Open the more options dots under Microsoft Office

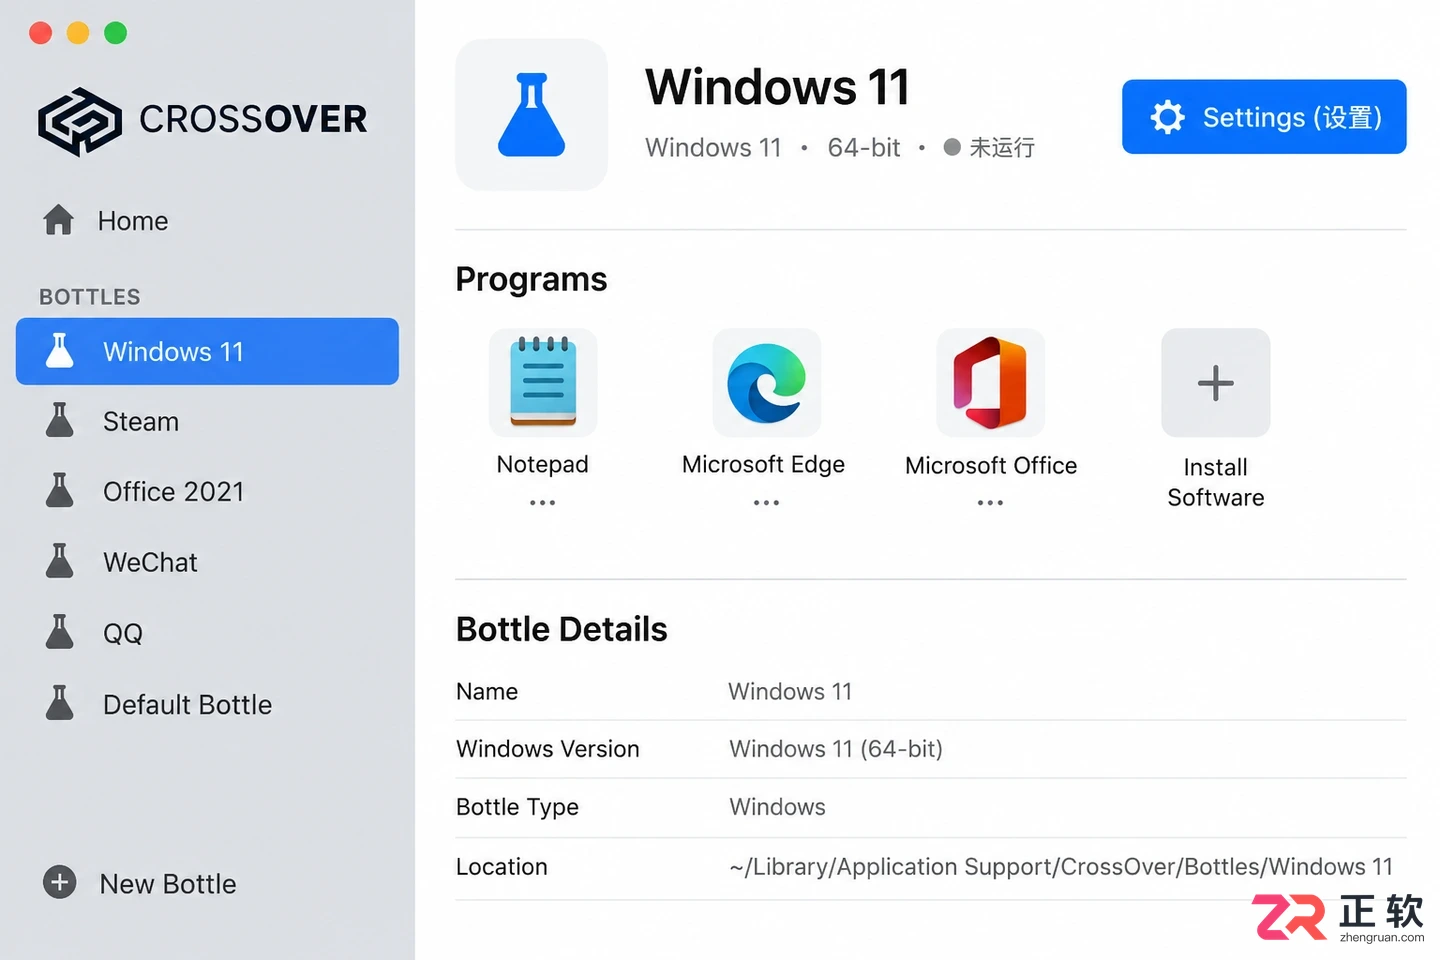tap(990, 503)
